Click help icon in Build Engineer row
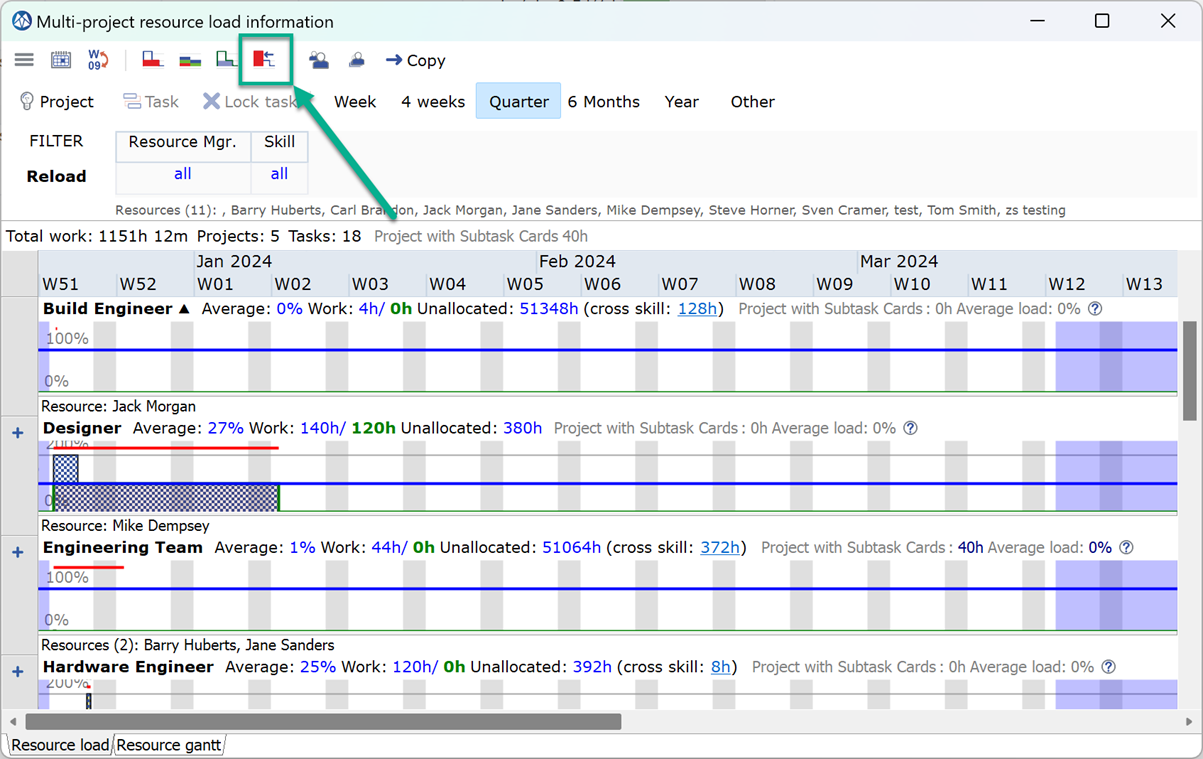This screenshot has height=759, width=1203. [x=1095, y=309]
